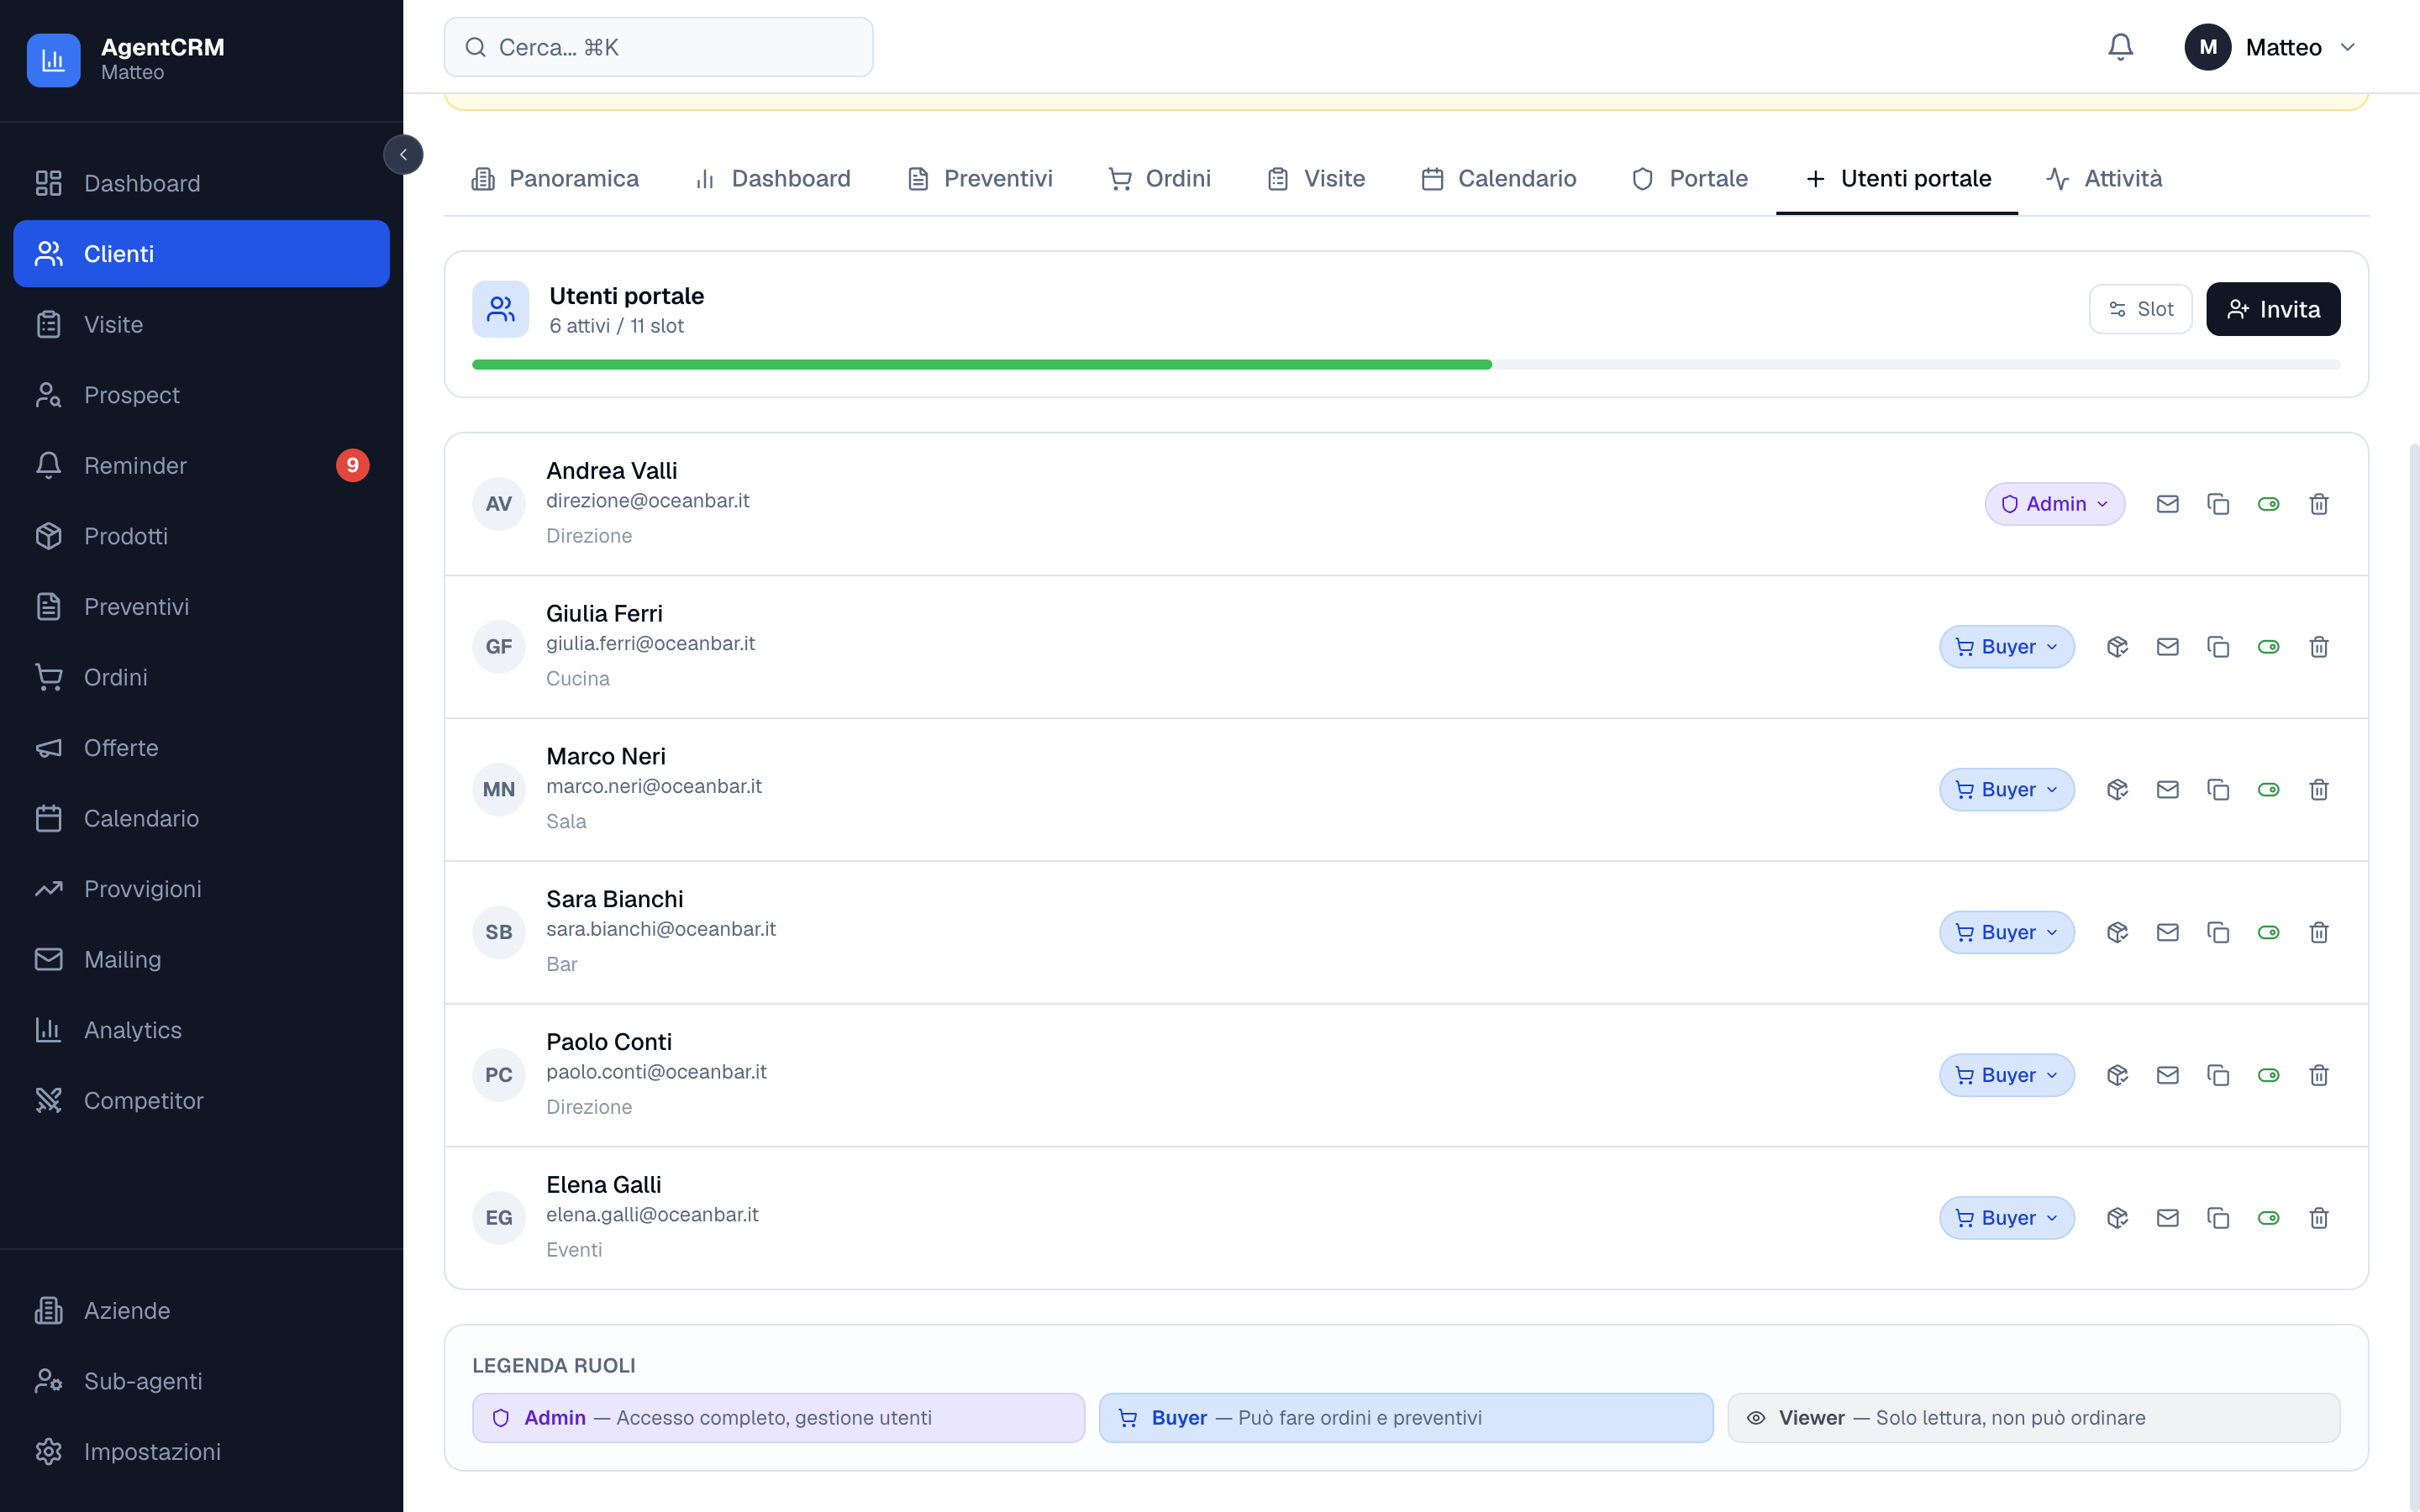Open product catalog icon for Paolo Conti
Viewport: 2420px width, 1512px height.
pos(2117,1075)
